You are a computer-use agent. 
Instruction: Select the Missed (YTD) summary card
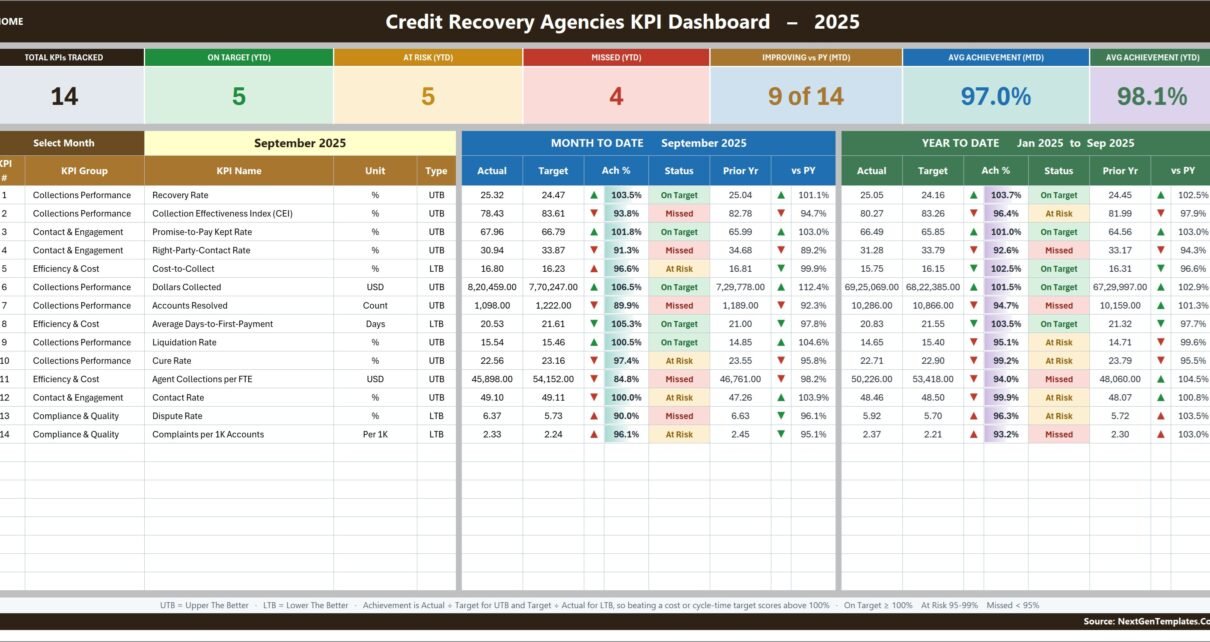click(x=616, y=86)
